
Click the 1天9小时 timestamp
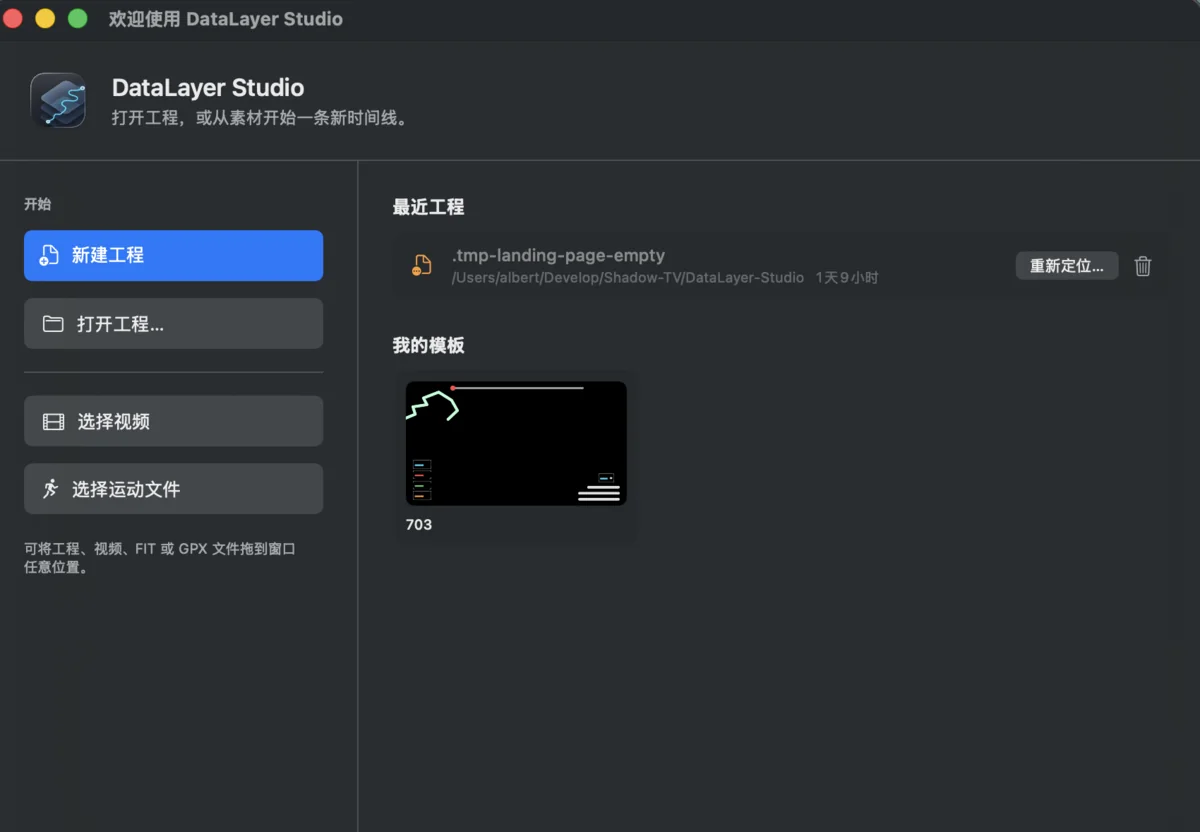click(847, 277)
